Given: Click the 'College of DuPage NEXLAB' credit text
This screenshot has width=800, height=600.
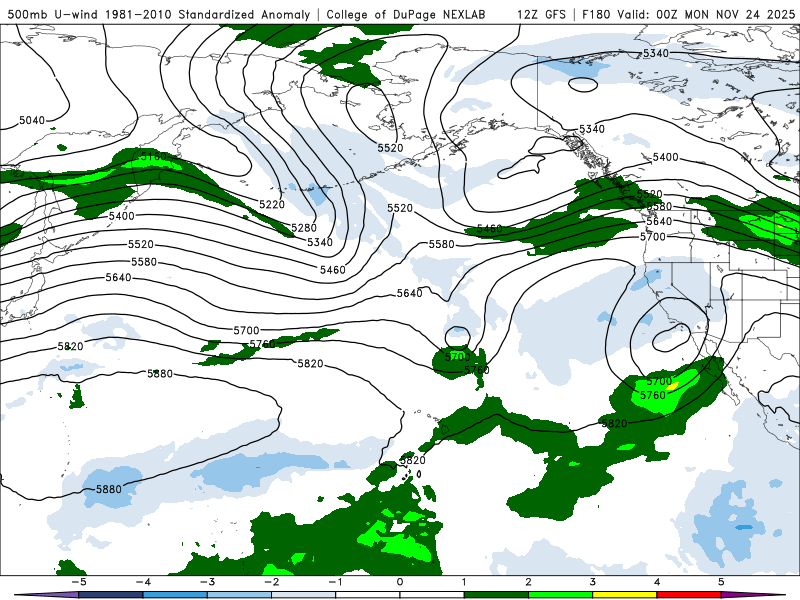Looking at the screenshot, I should pyautogui.click(x=406, y=15).
